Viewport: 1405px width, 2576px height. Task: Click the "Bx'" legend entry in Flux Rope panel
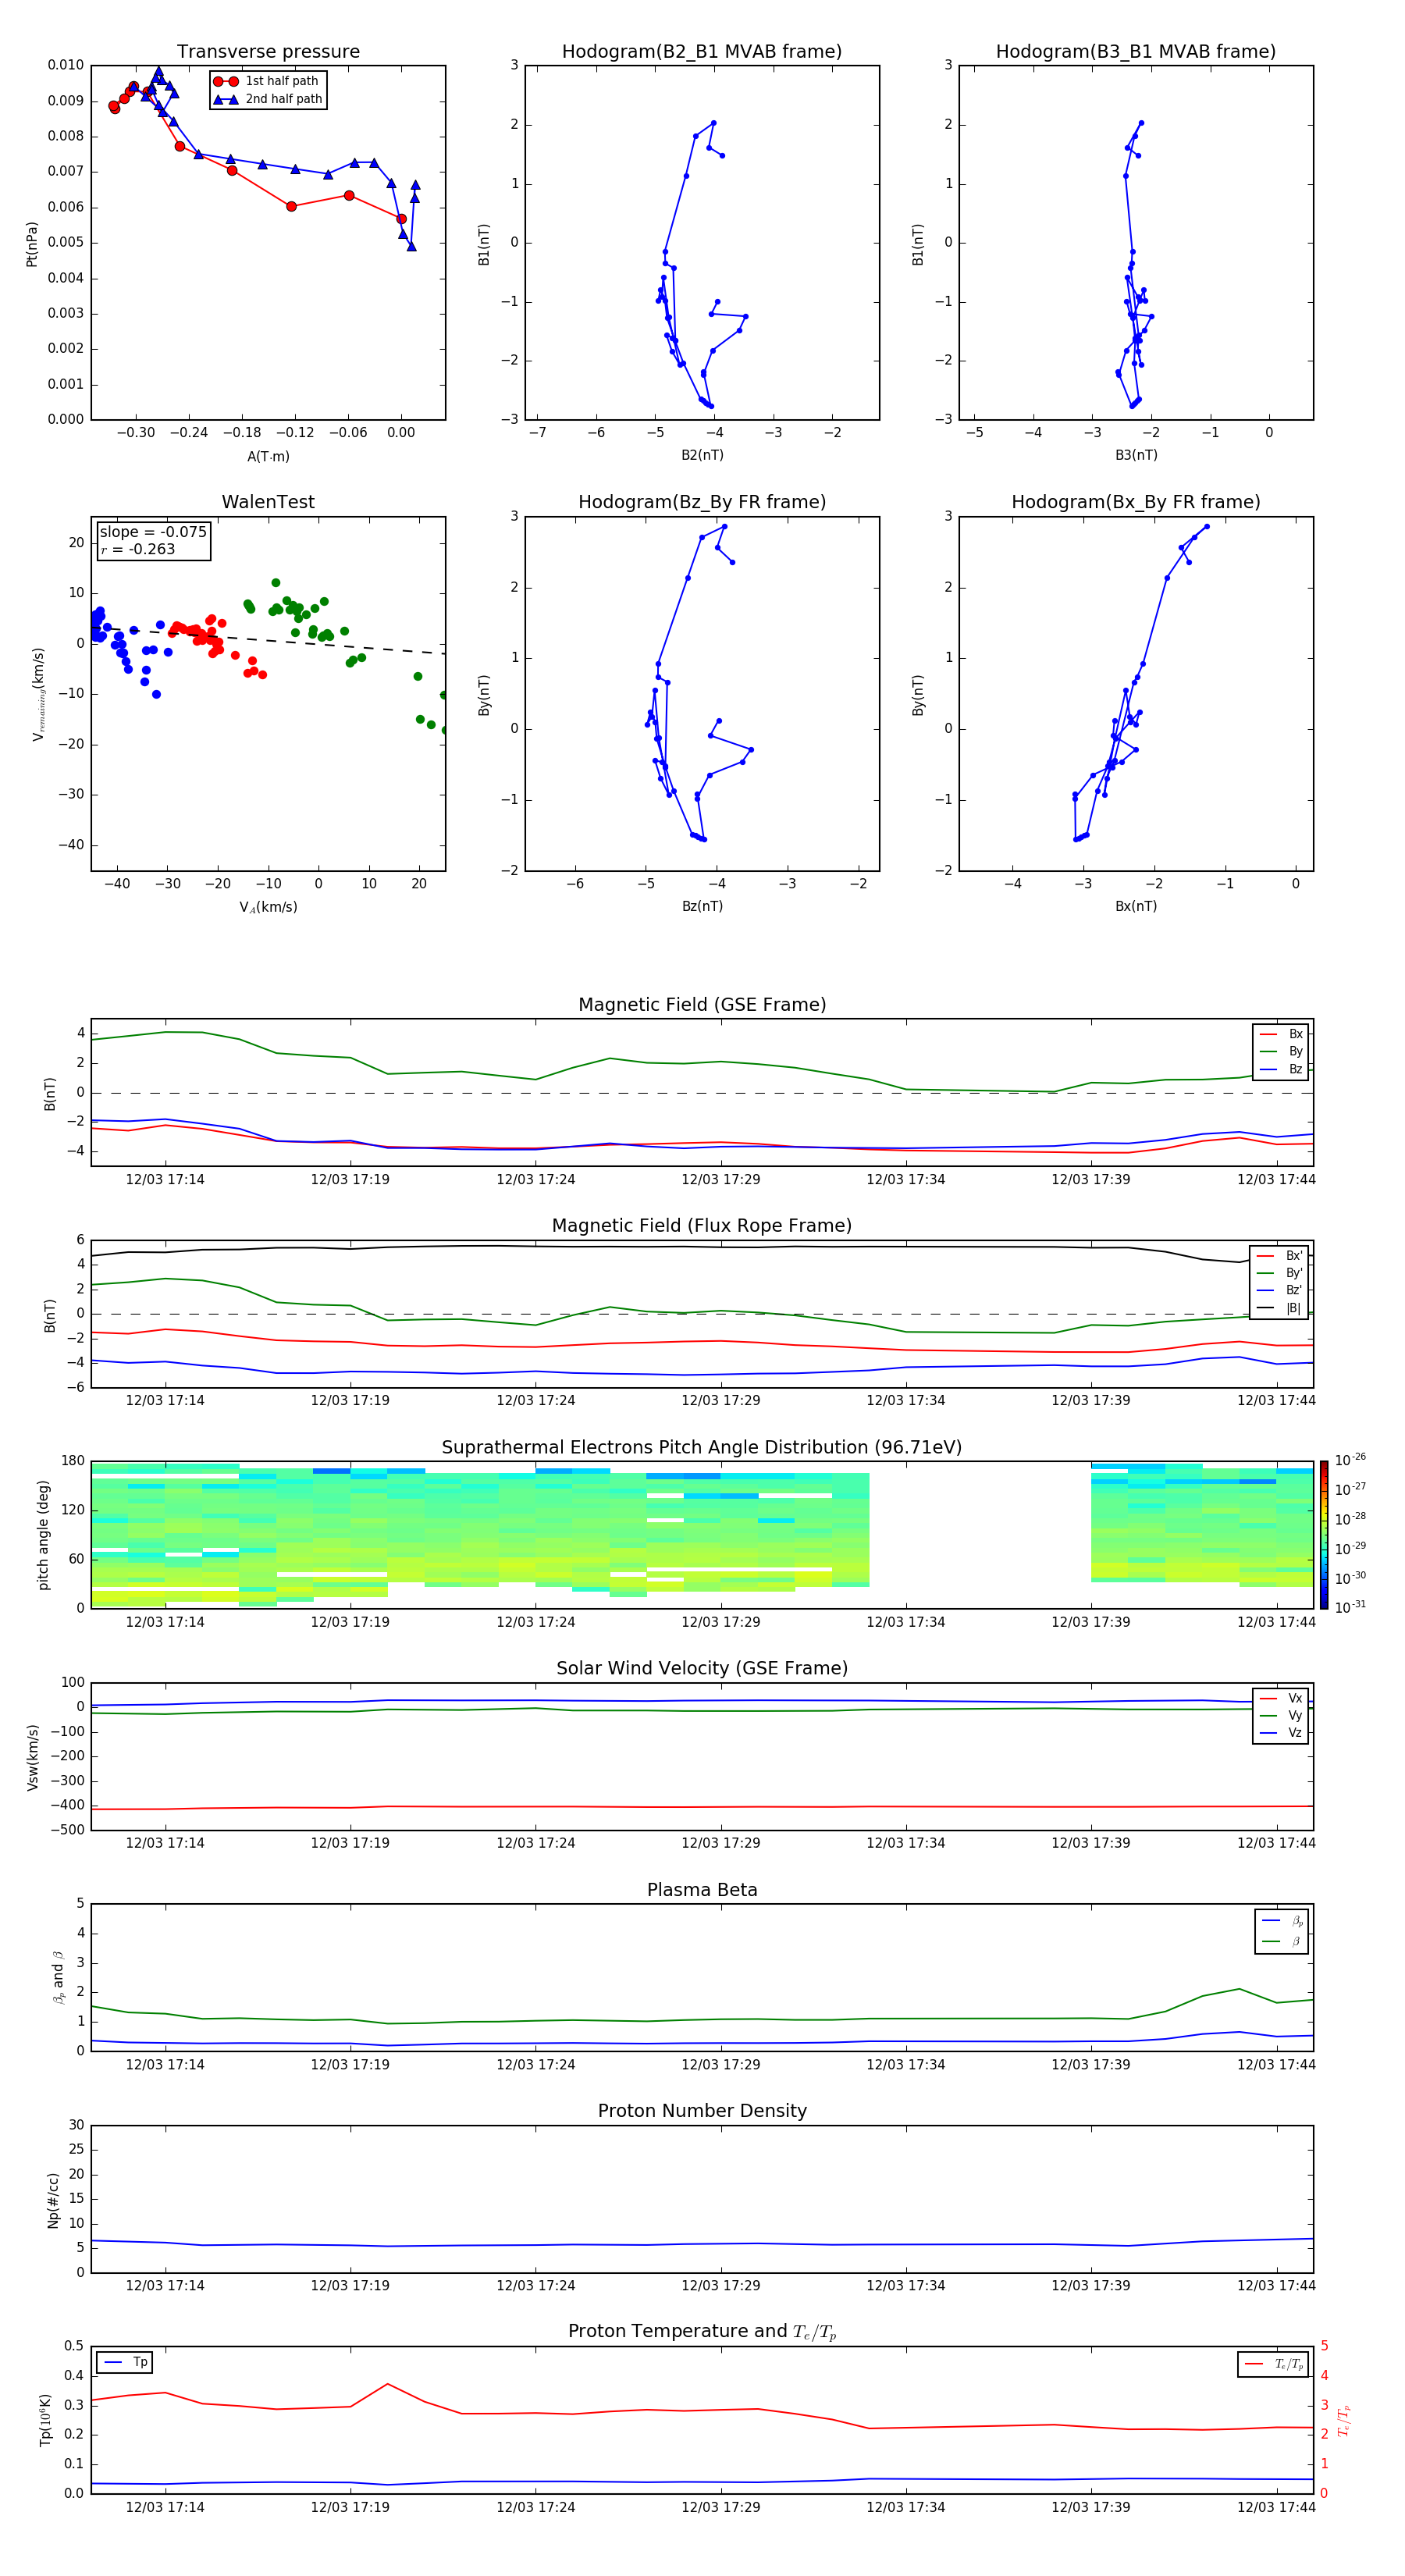(1280, 1256)
